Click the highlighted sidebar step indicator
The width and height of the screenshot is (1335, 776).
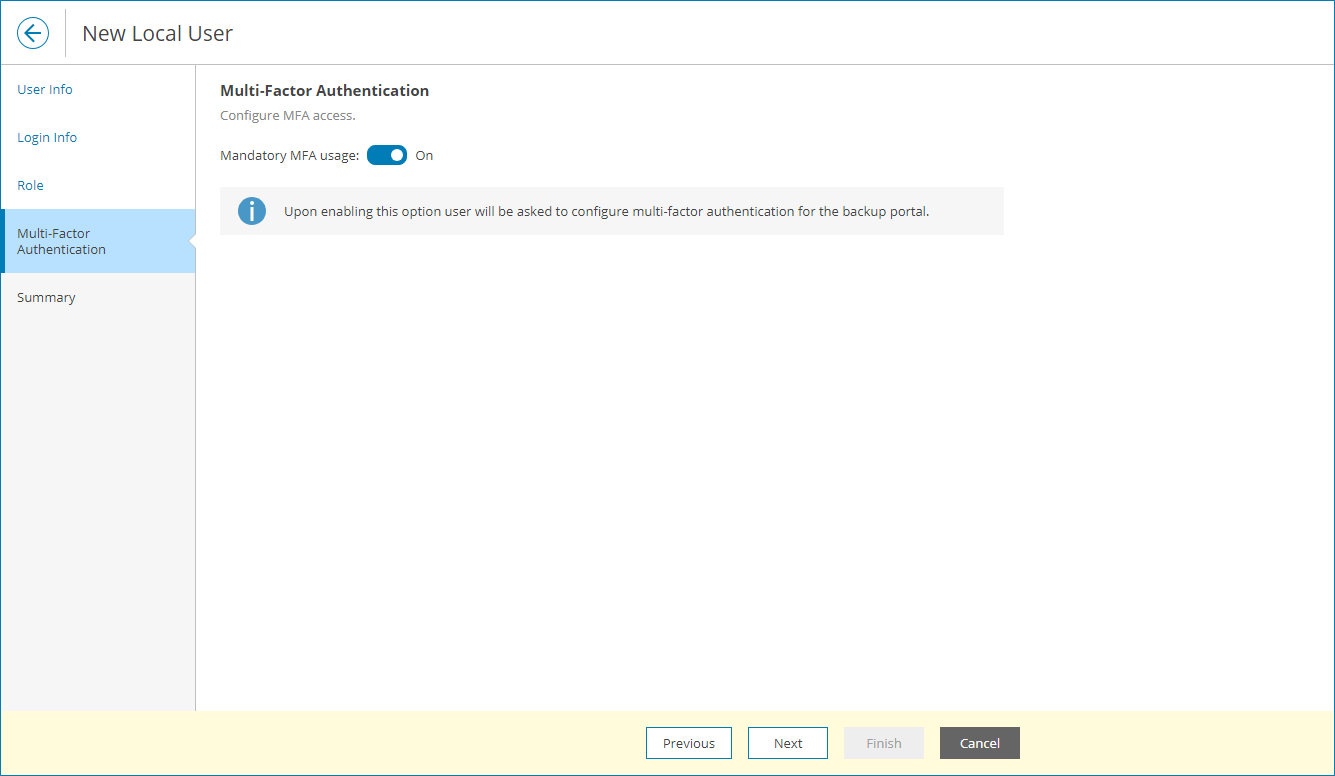(x=97, y=241)
